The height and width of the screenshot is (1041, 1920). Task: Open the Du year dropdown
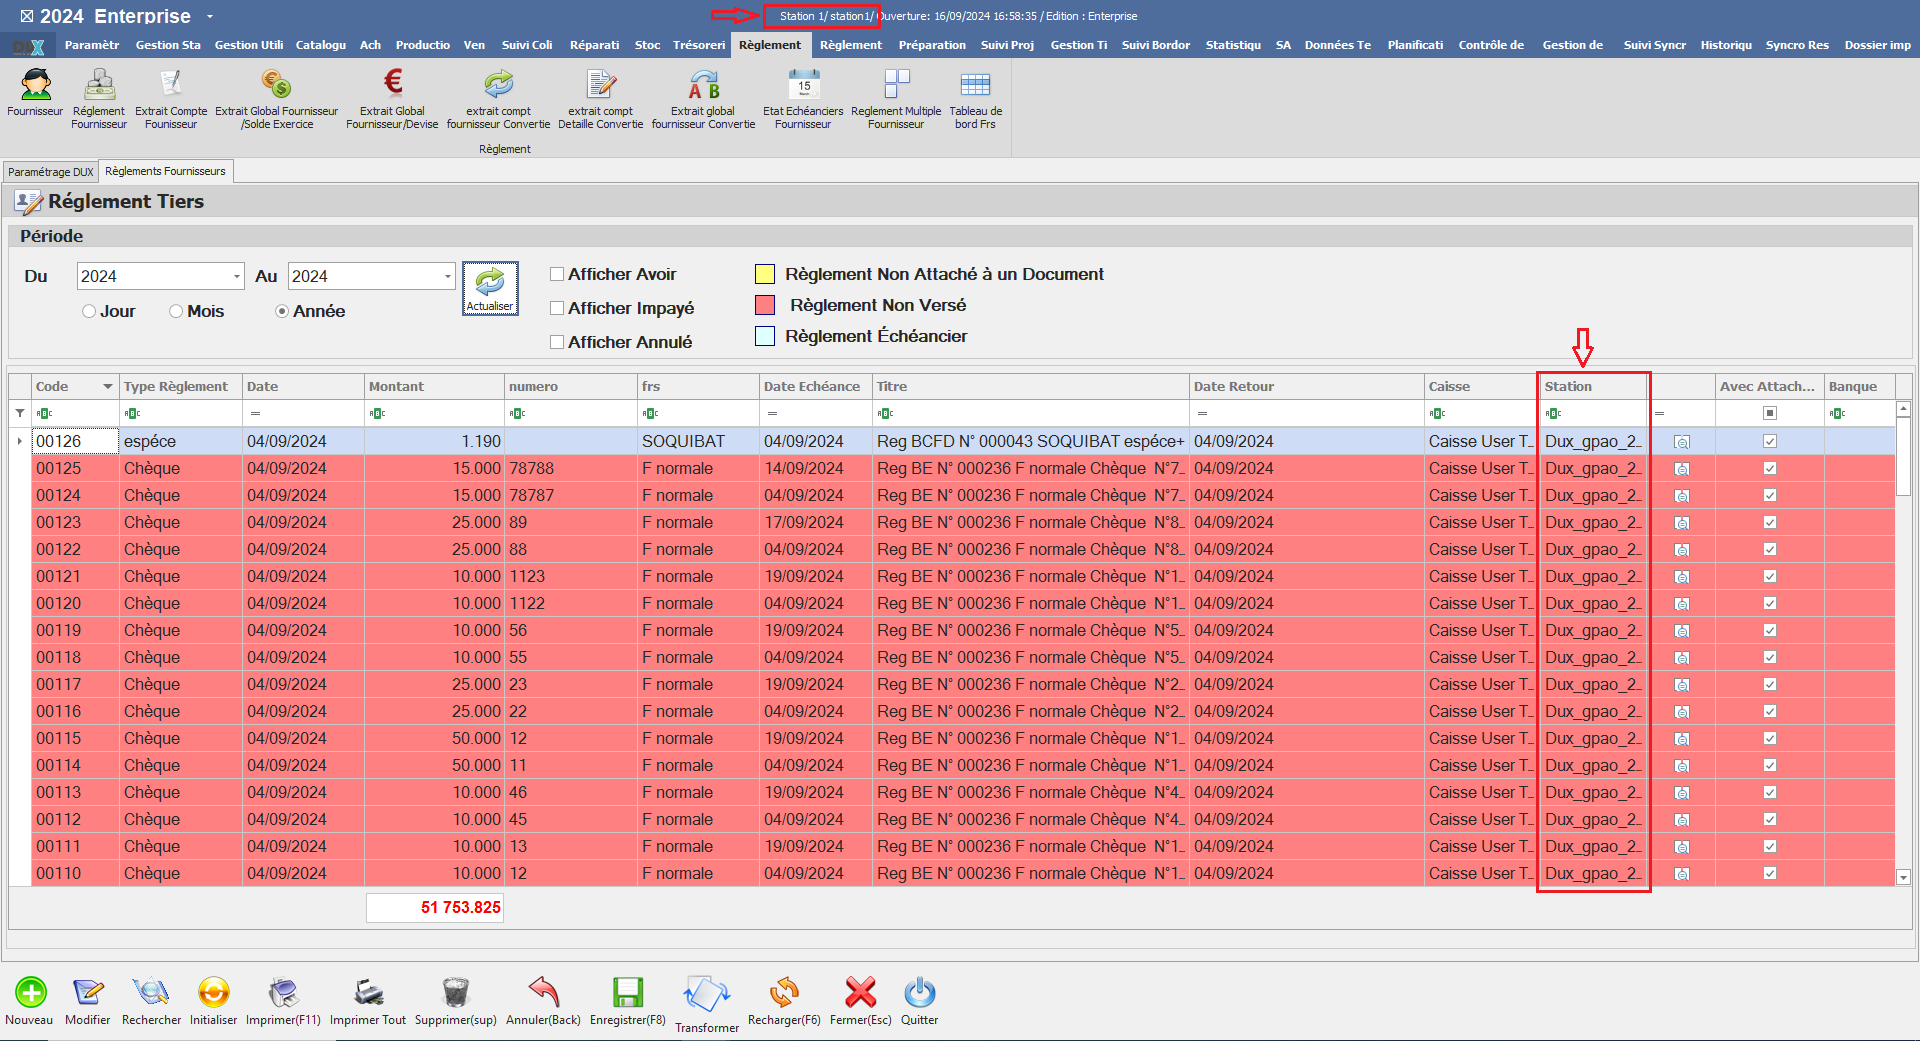pyautogui.click(x=237, y=276)
